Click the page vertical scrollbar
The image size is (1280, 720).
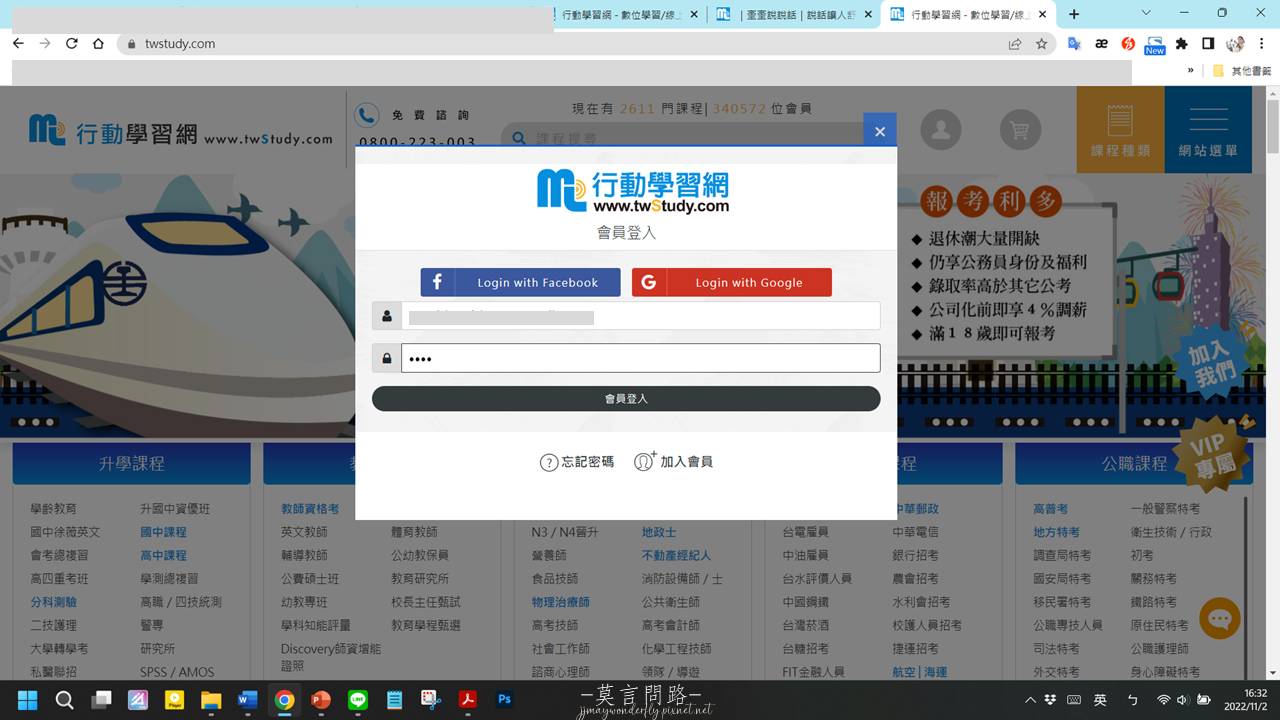(x=1273, y=383)
